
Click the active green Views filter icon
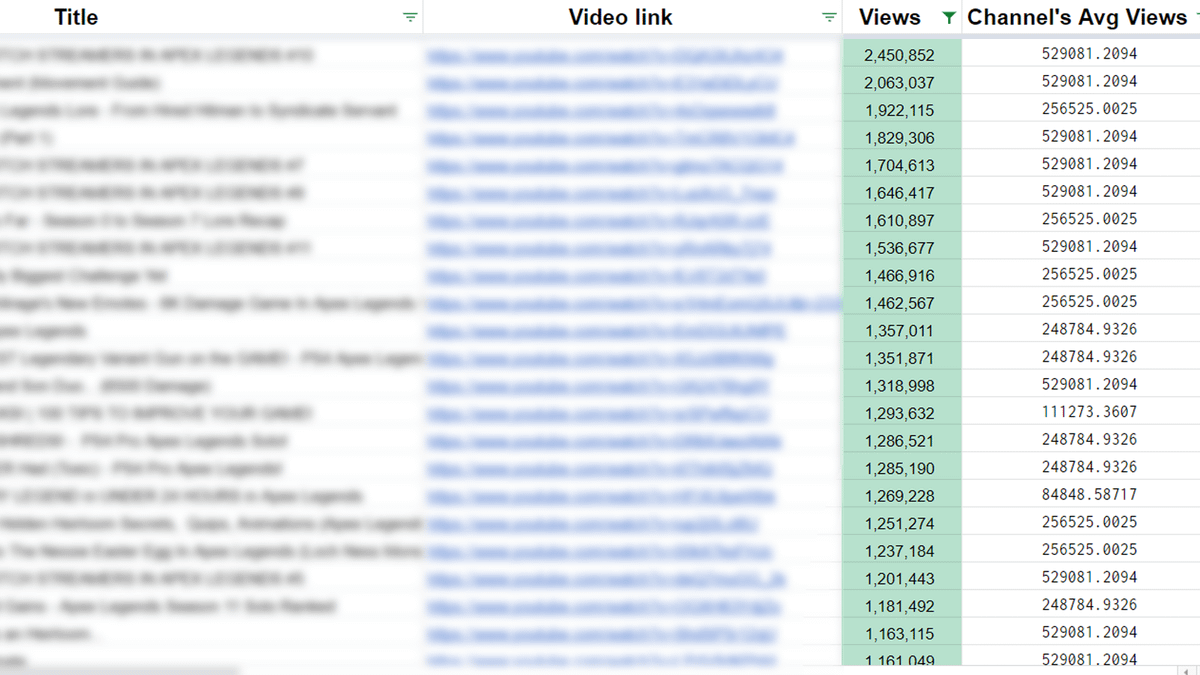[948, 18]
